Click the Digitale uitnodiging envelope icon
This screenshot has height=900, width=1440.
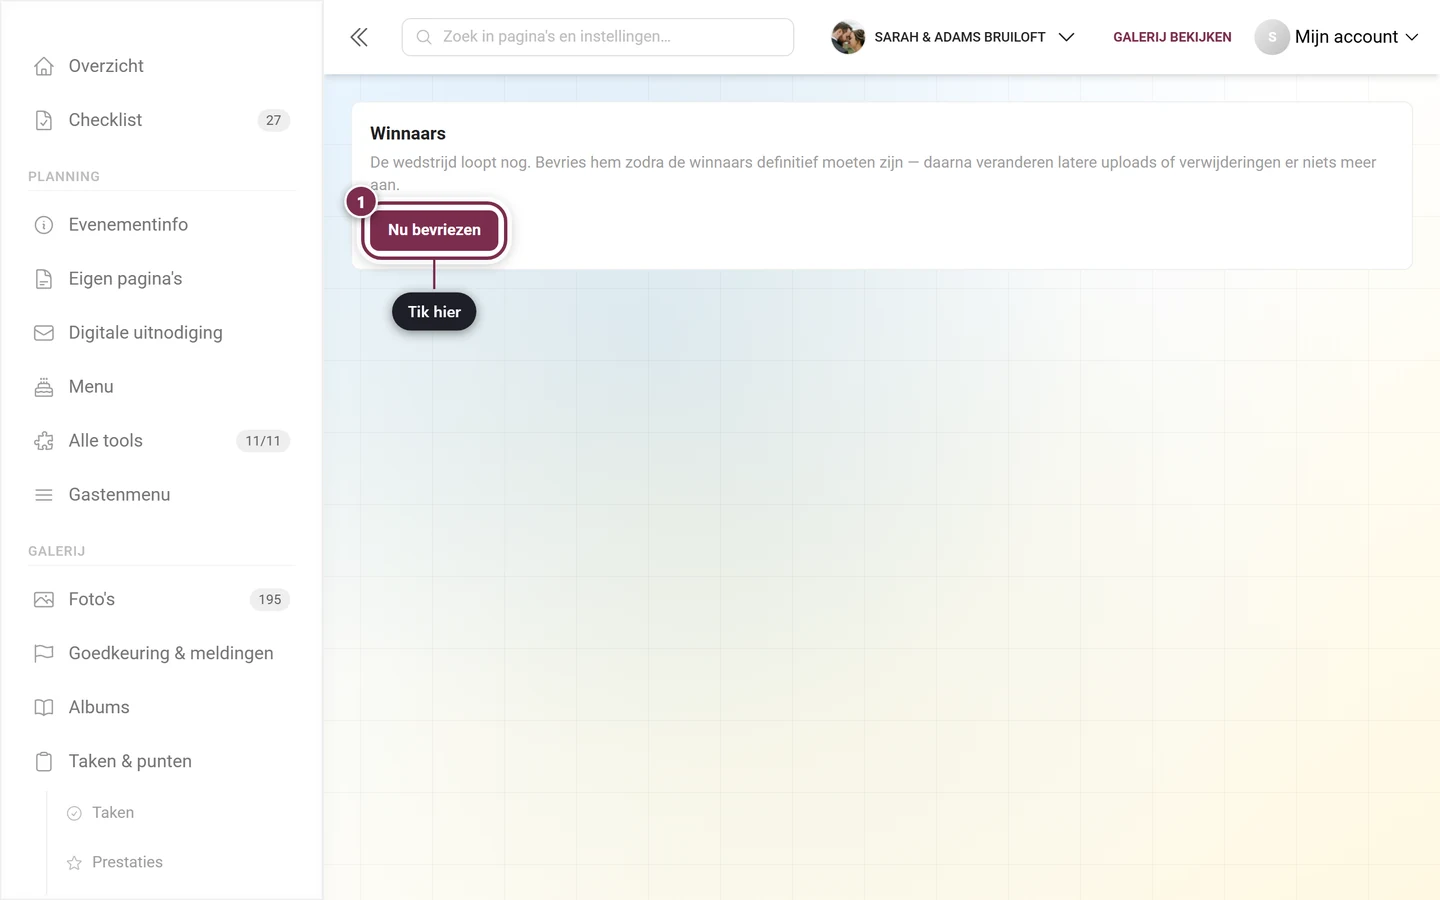pos(44,333)
